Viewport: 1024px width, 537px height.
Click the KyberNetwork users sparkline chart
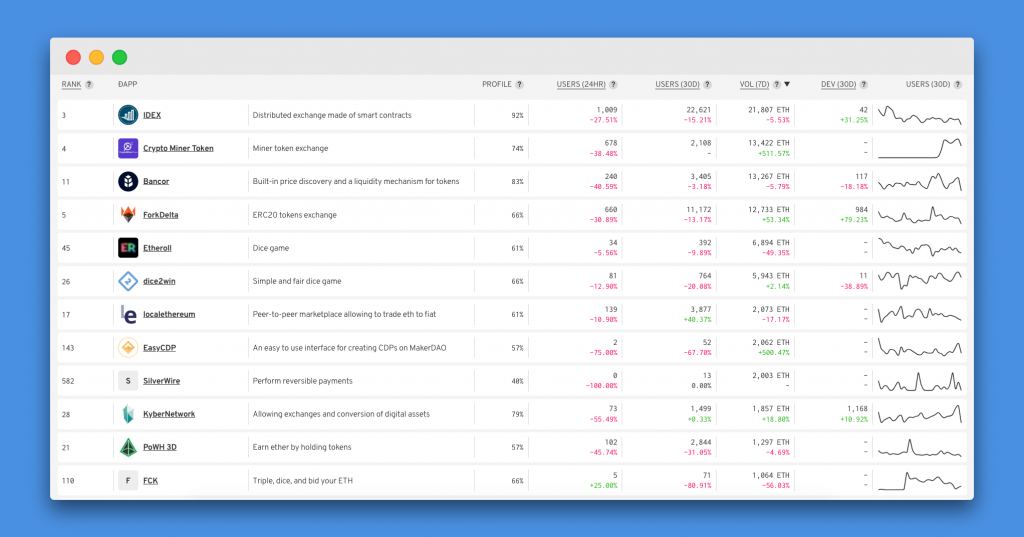coord(920,414)
